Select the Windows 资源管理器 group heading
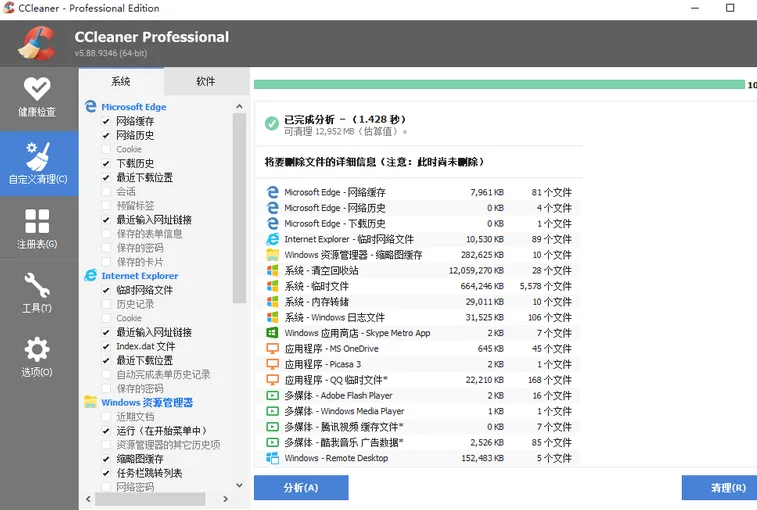 pyautogui.click(x=147, y=402)
